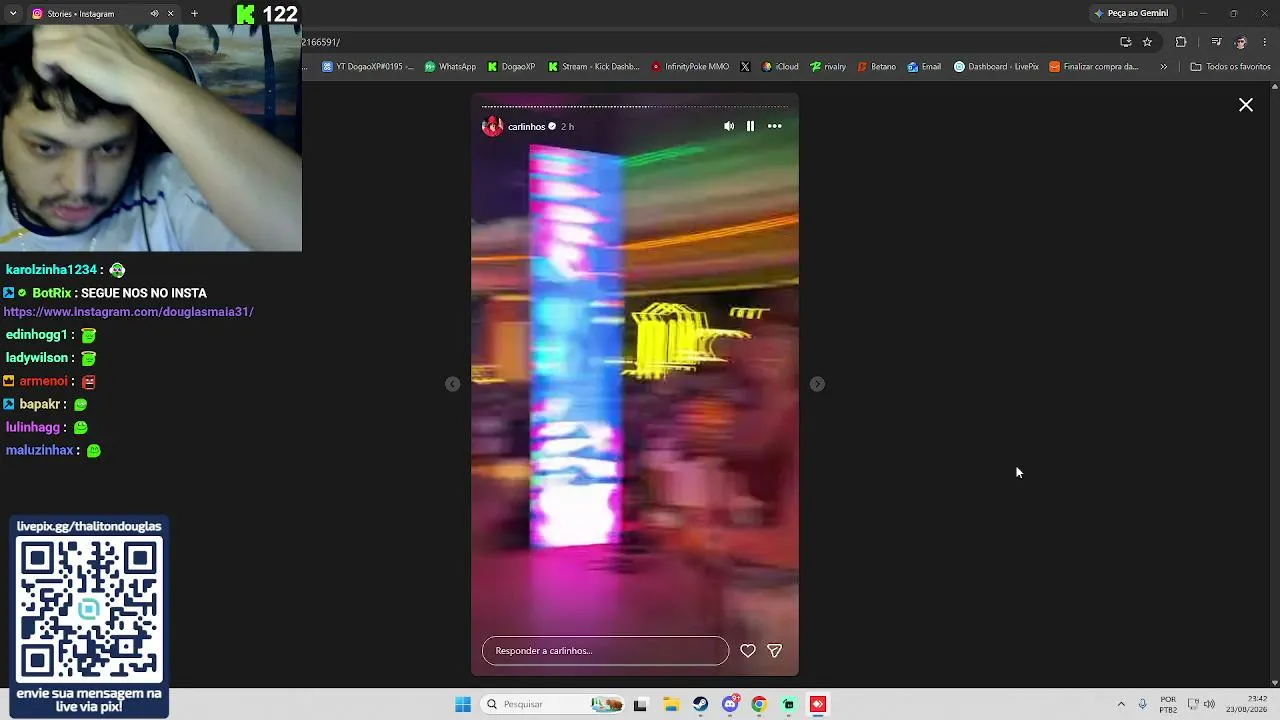Image resolution: width=1280 pixels, height=720 pixels.
Task: Go to the next story
Action: point(817,384)
